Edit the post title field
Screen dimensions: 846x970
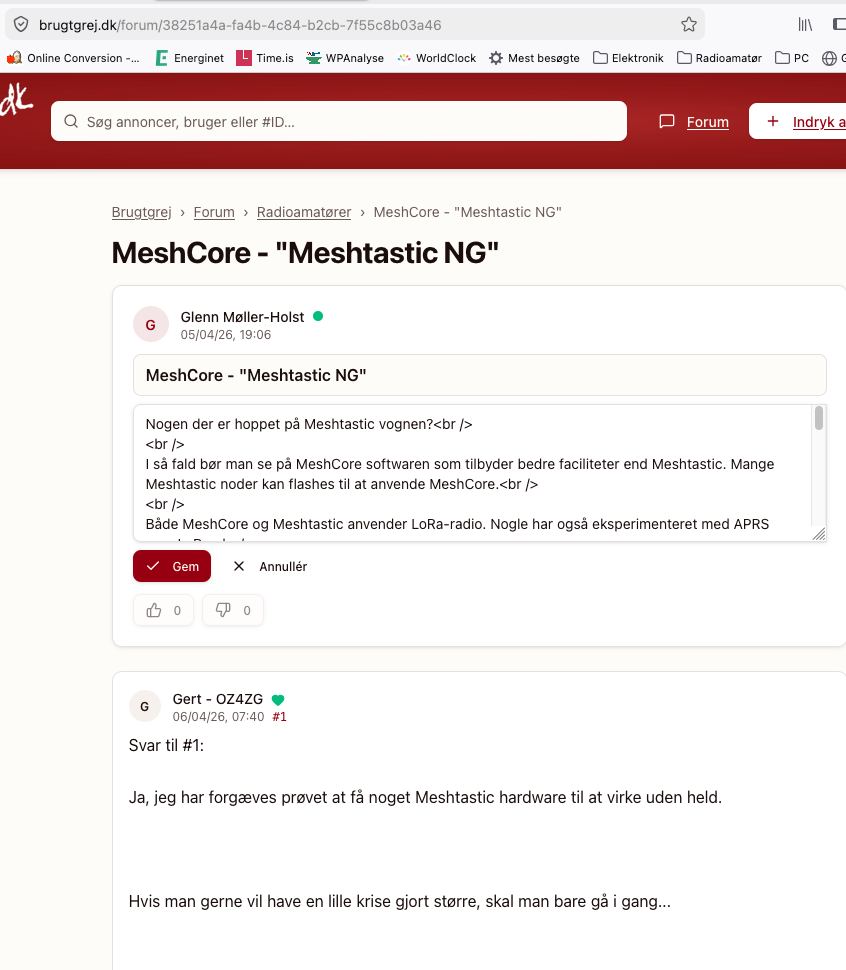tap(480, 376)
